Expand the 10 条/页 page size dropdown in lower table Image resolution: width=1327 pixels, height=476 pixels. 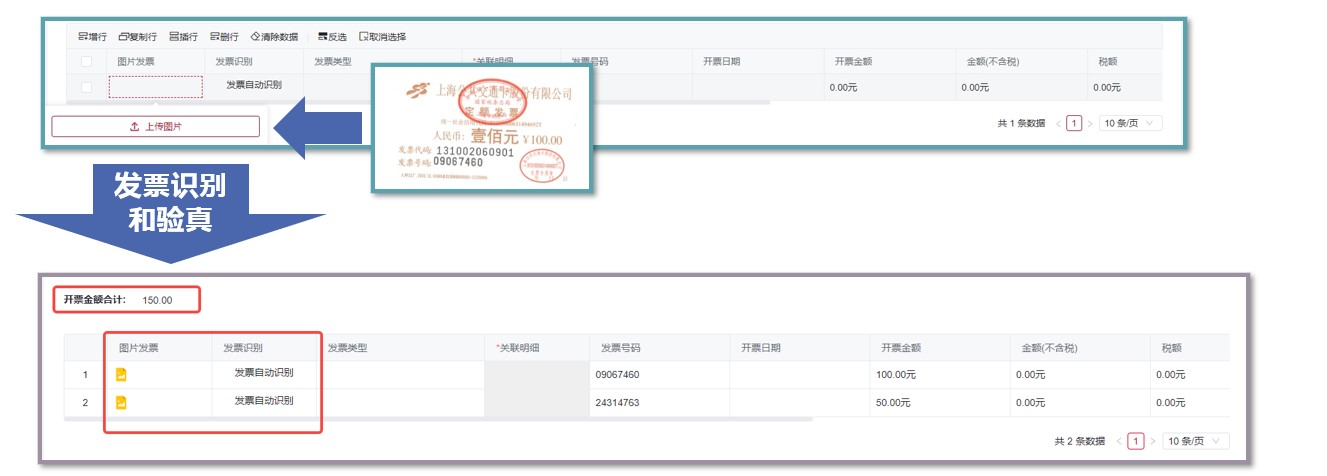tap(1198, 441)
